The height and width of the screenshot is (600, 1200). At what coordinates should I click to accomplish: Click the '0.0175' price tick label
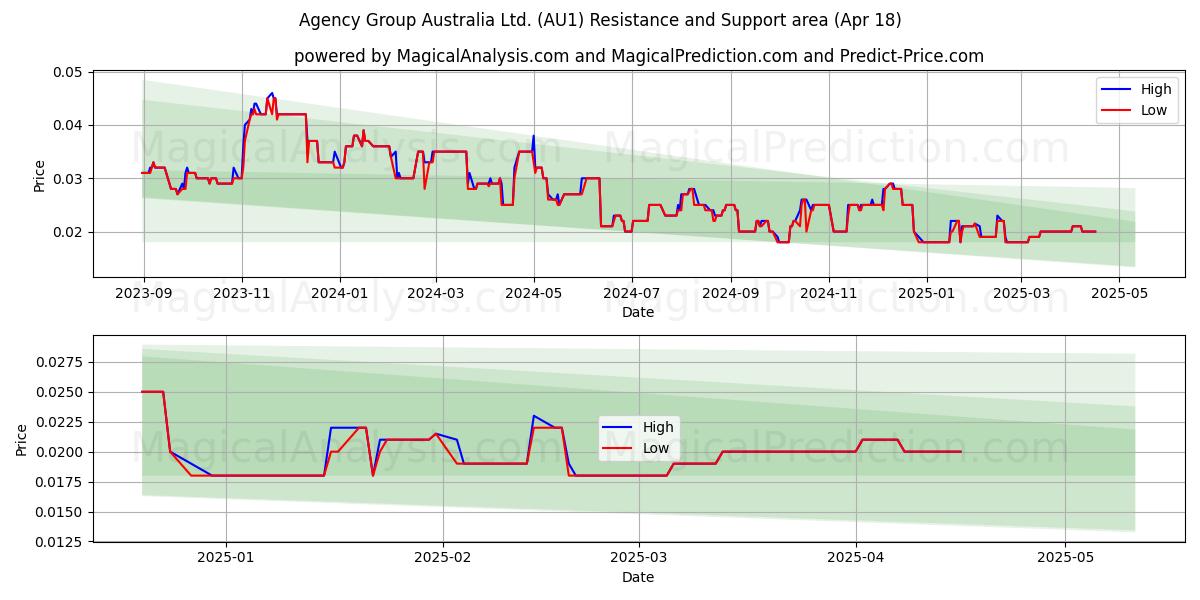point(59,482)
